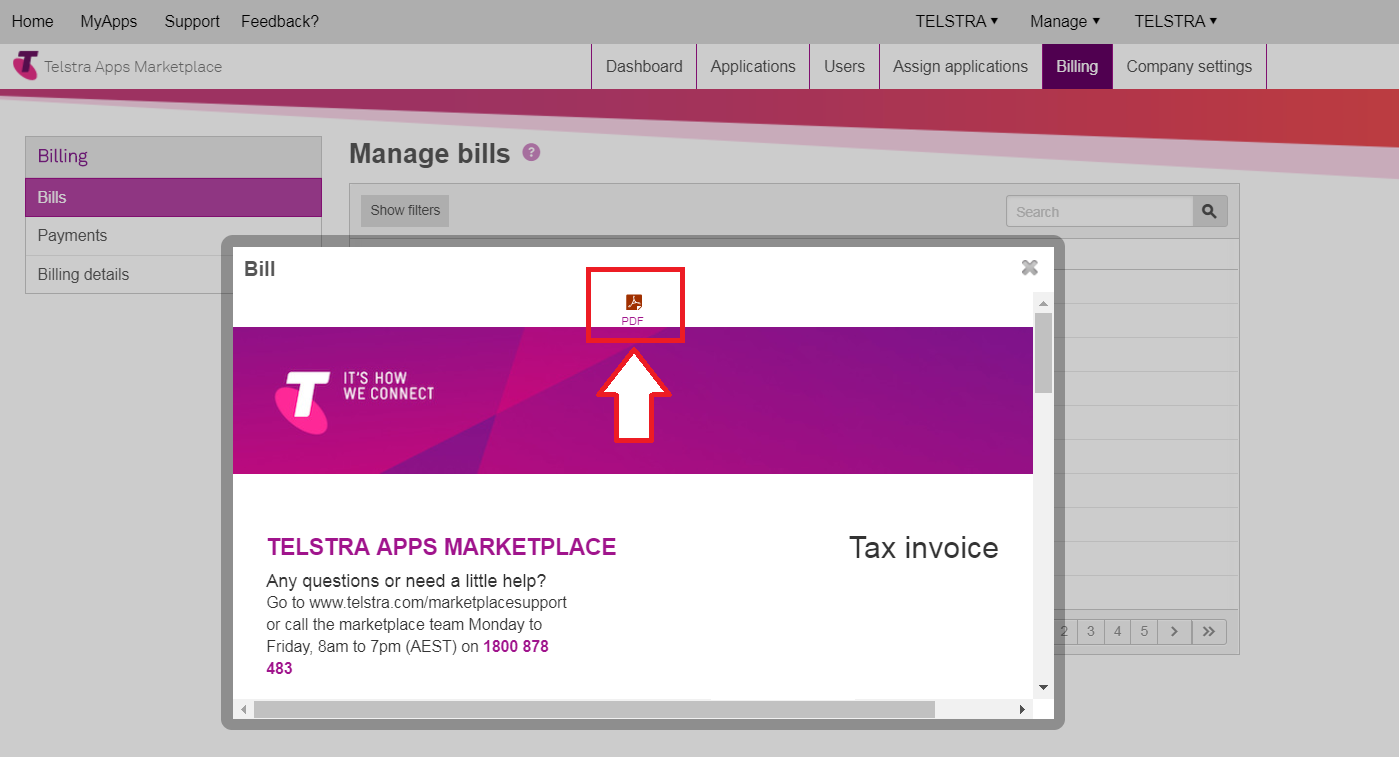This screenshot has width=1399, height=757.
Task: Open the Manage dropdown menu
Action: point(1064,21)
